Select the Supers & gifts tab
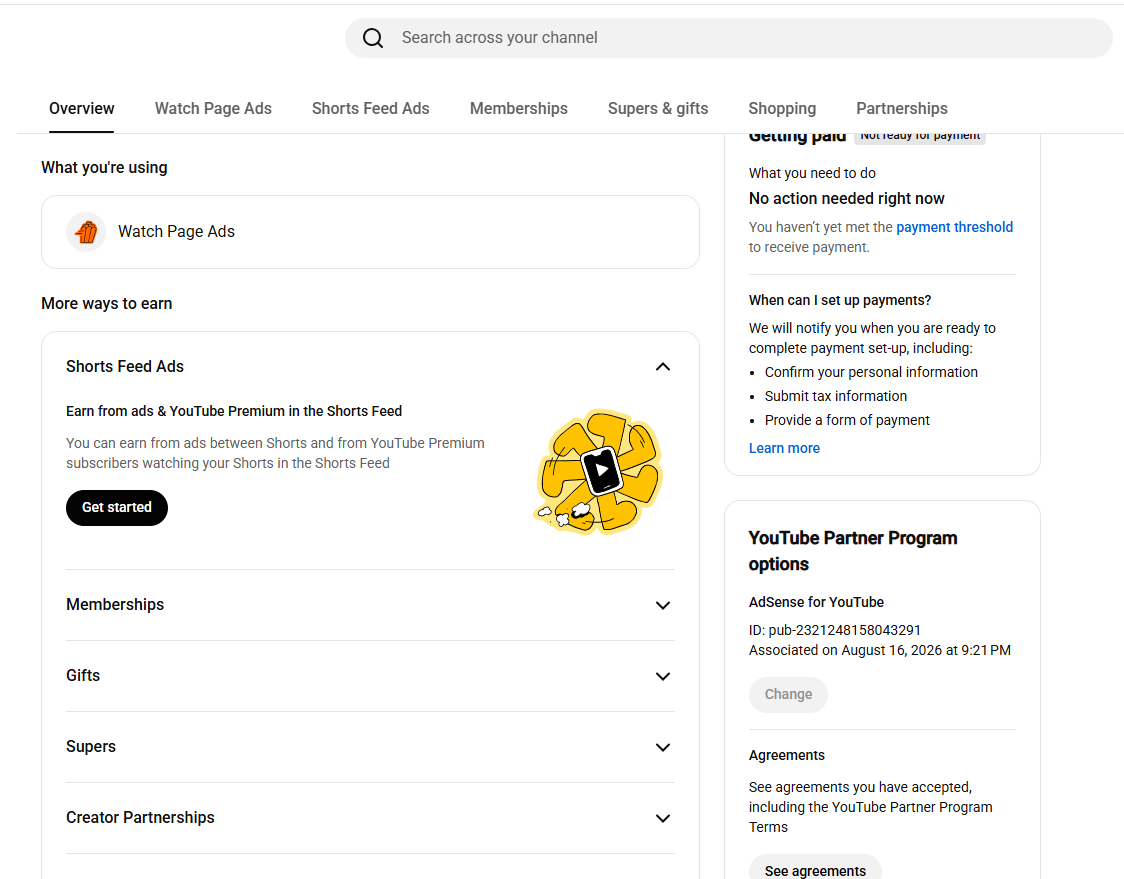The image size is (1124, 879). click(x=658, y=108)
